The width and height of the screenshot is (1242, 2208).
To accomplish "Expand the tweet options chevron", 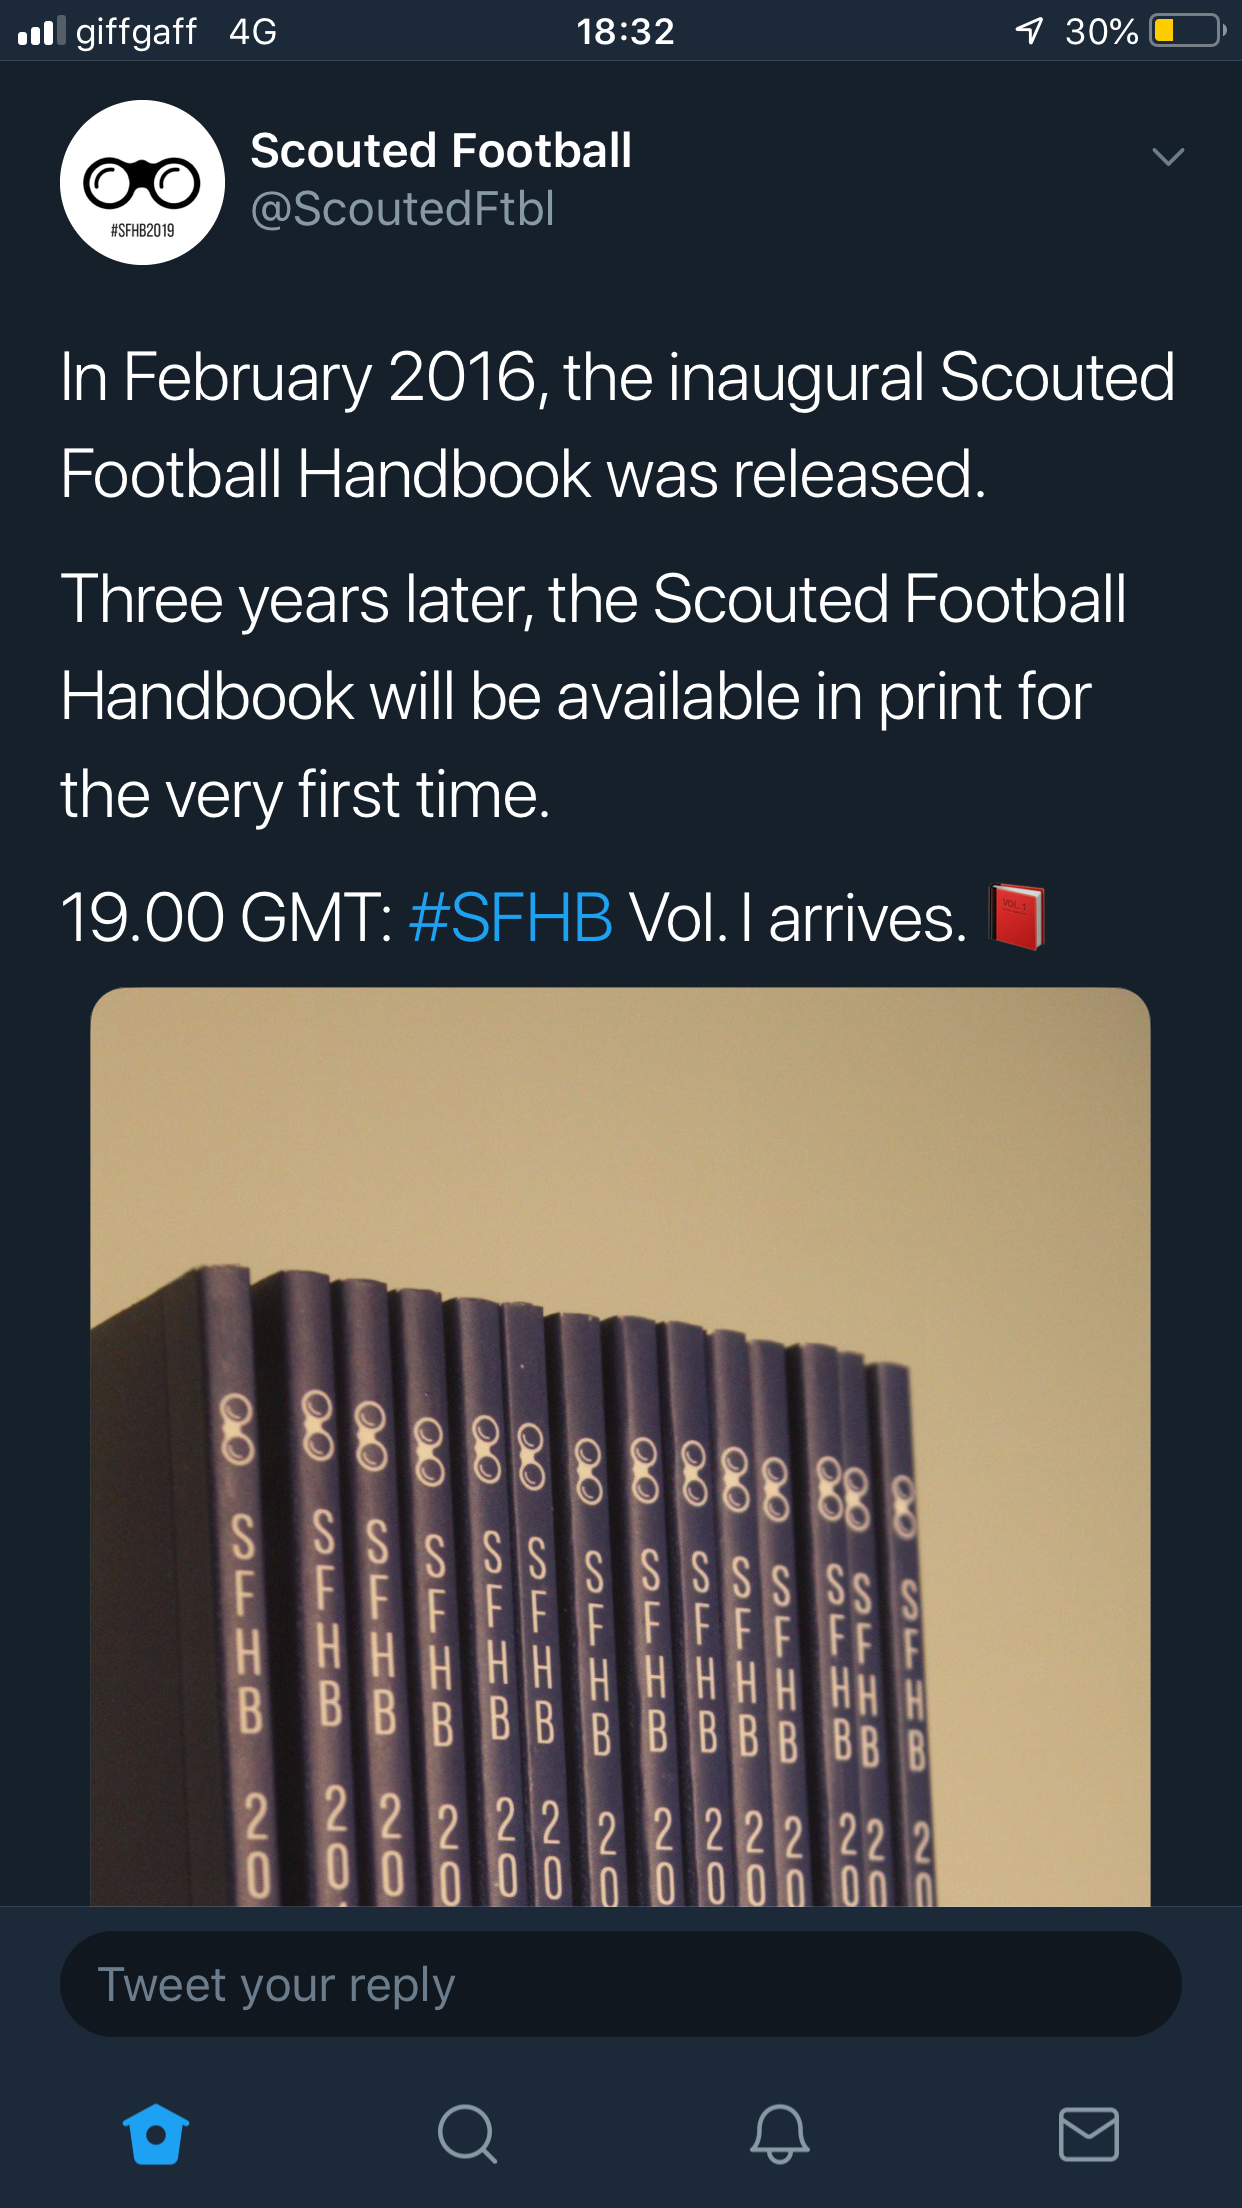I will tap(1168, 156).
